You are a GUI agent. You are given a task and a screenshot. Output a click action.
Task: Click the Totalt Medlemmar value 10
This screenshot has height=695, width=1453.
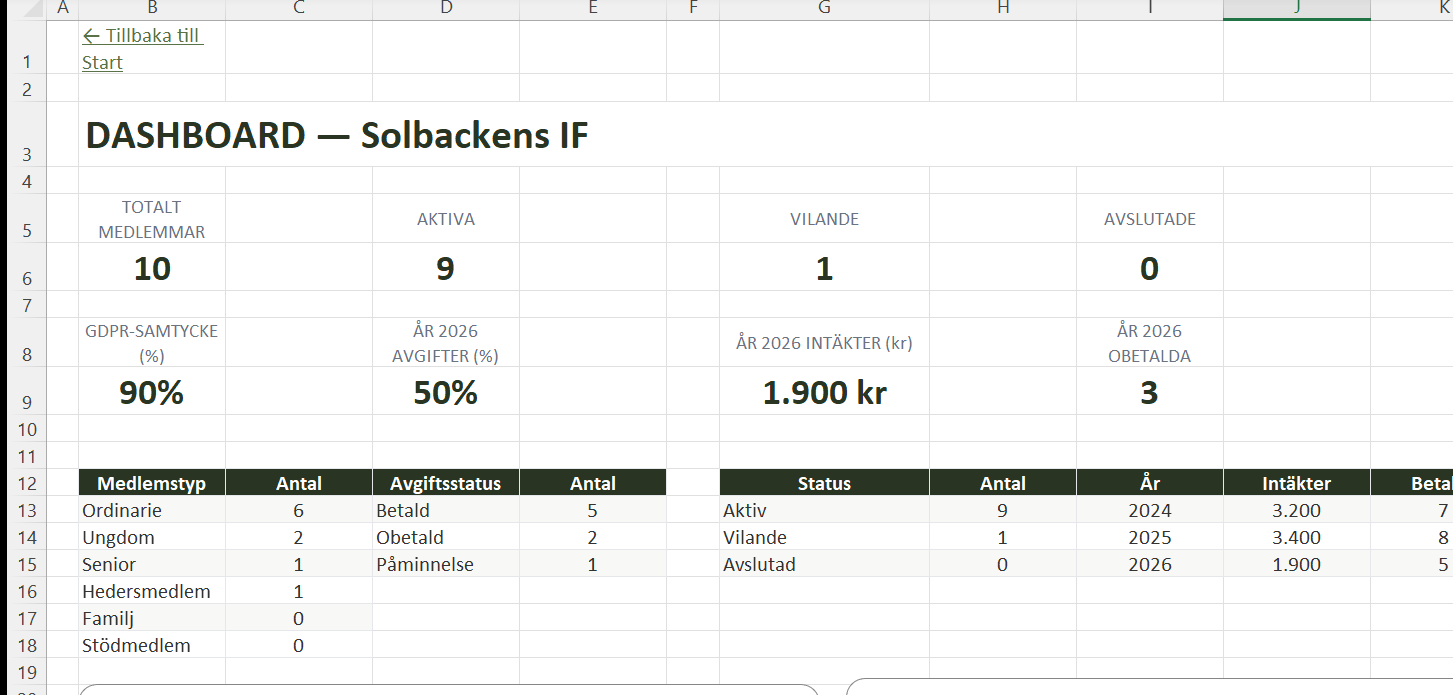point(152,268)
